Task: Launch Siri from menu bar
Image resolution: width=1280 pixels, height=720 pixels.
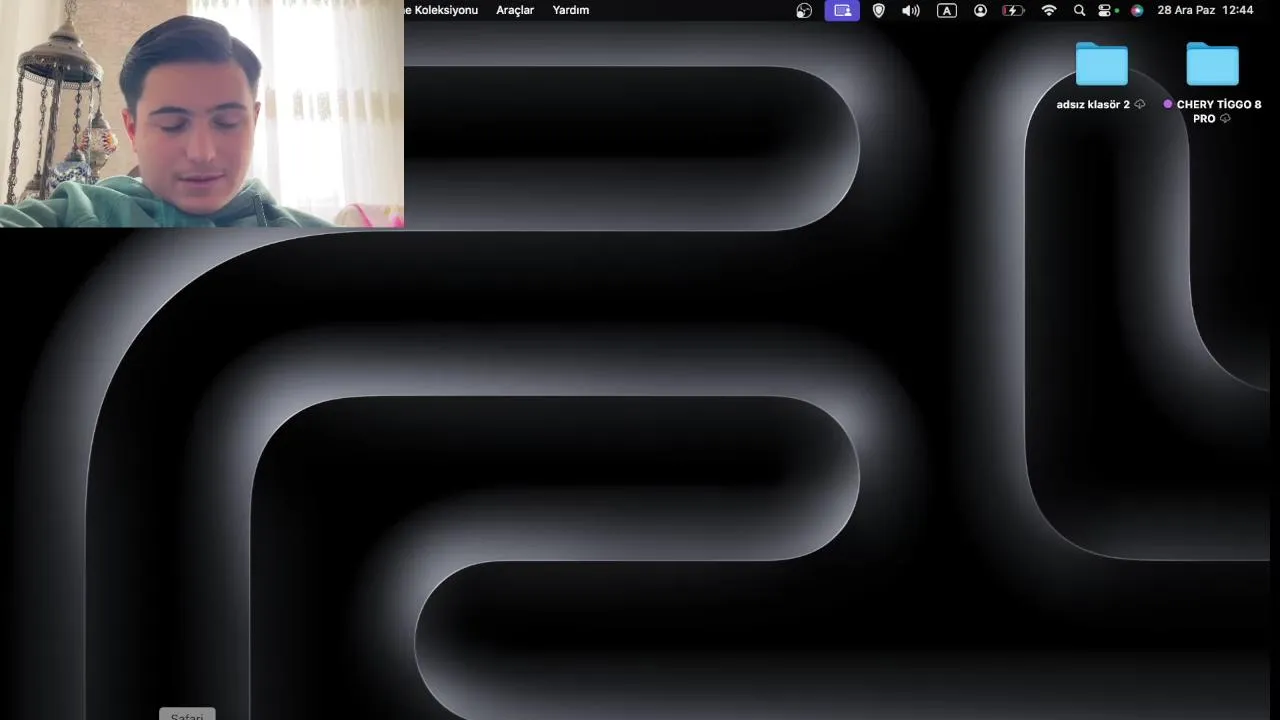Action: click(x=1137, y=11)
